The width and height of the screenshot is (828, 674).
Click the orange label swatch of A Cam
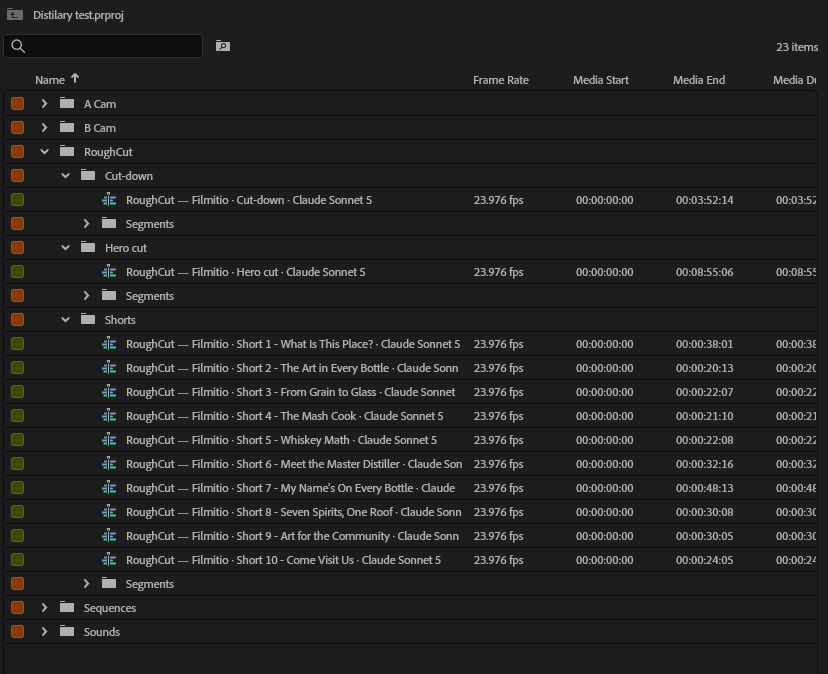(17, 104)
